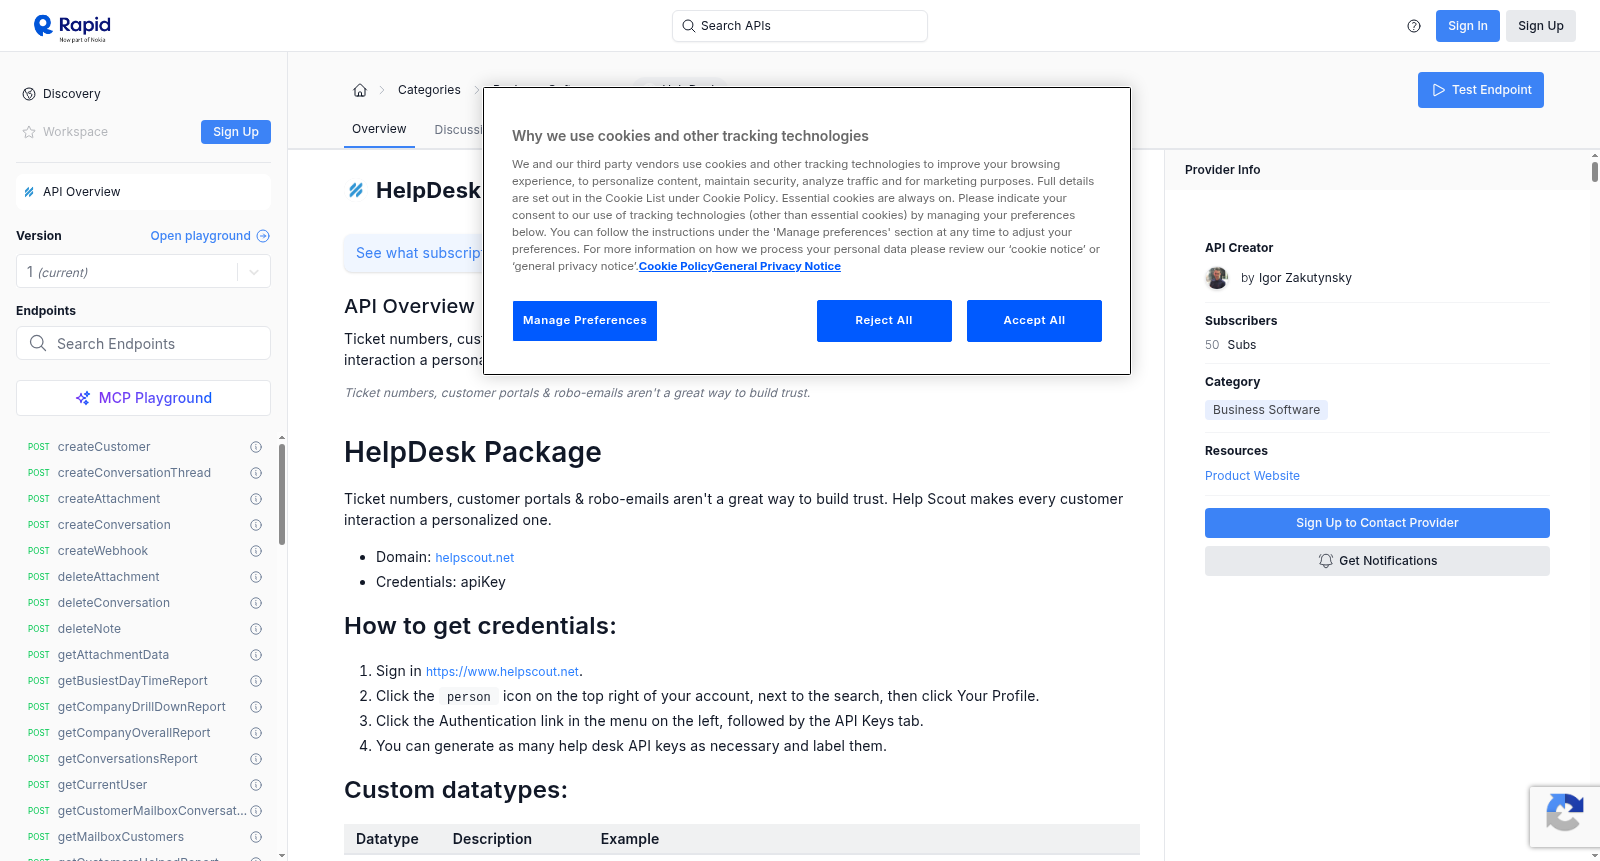This screenshot has height=861, width=1600.
Task: Click Accept All cookies
Action: [1034, 321]
